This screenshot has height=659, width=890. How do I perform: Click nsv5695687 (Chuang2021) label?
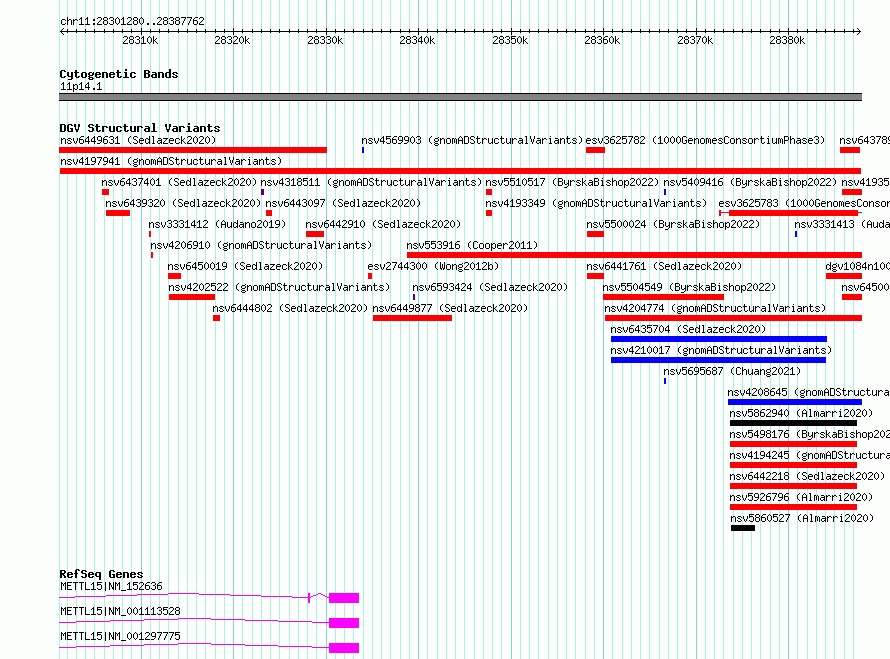pos(732,371)
